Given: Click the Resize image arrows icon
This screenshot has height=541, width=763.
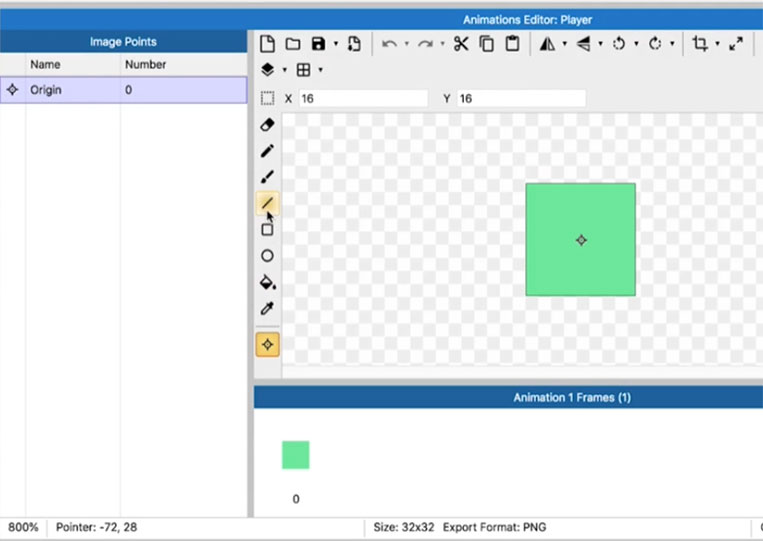Looking at the screenshot, I should 736,44.
